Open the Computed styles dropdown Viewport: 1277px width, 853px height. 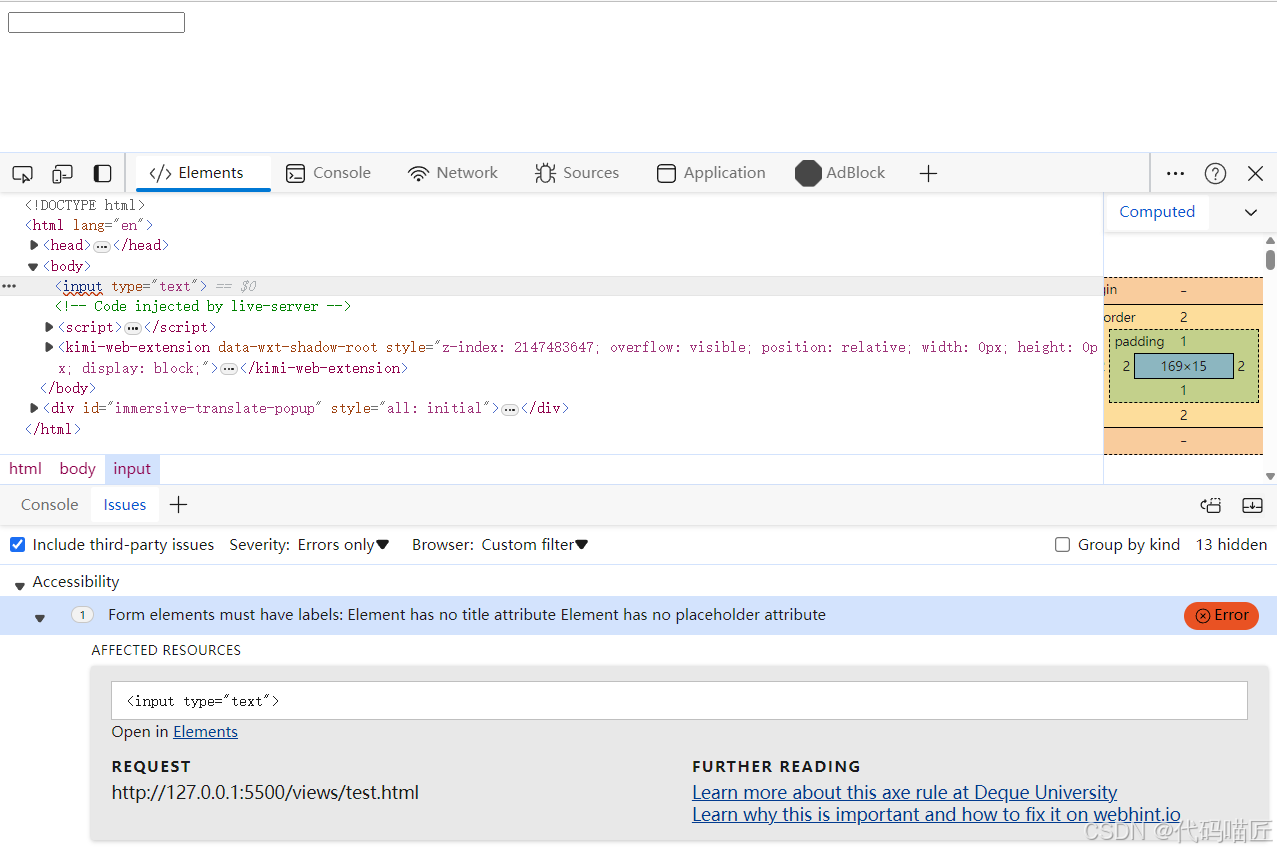click(x=1251, y=212)
